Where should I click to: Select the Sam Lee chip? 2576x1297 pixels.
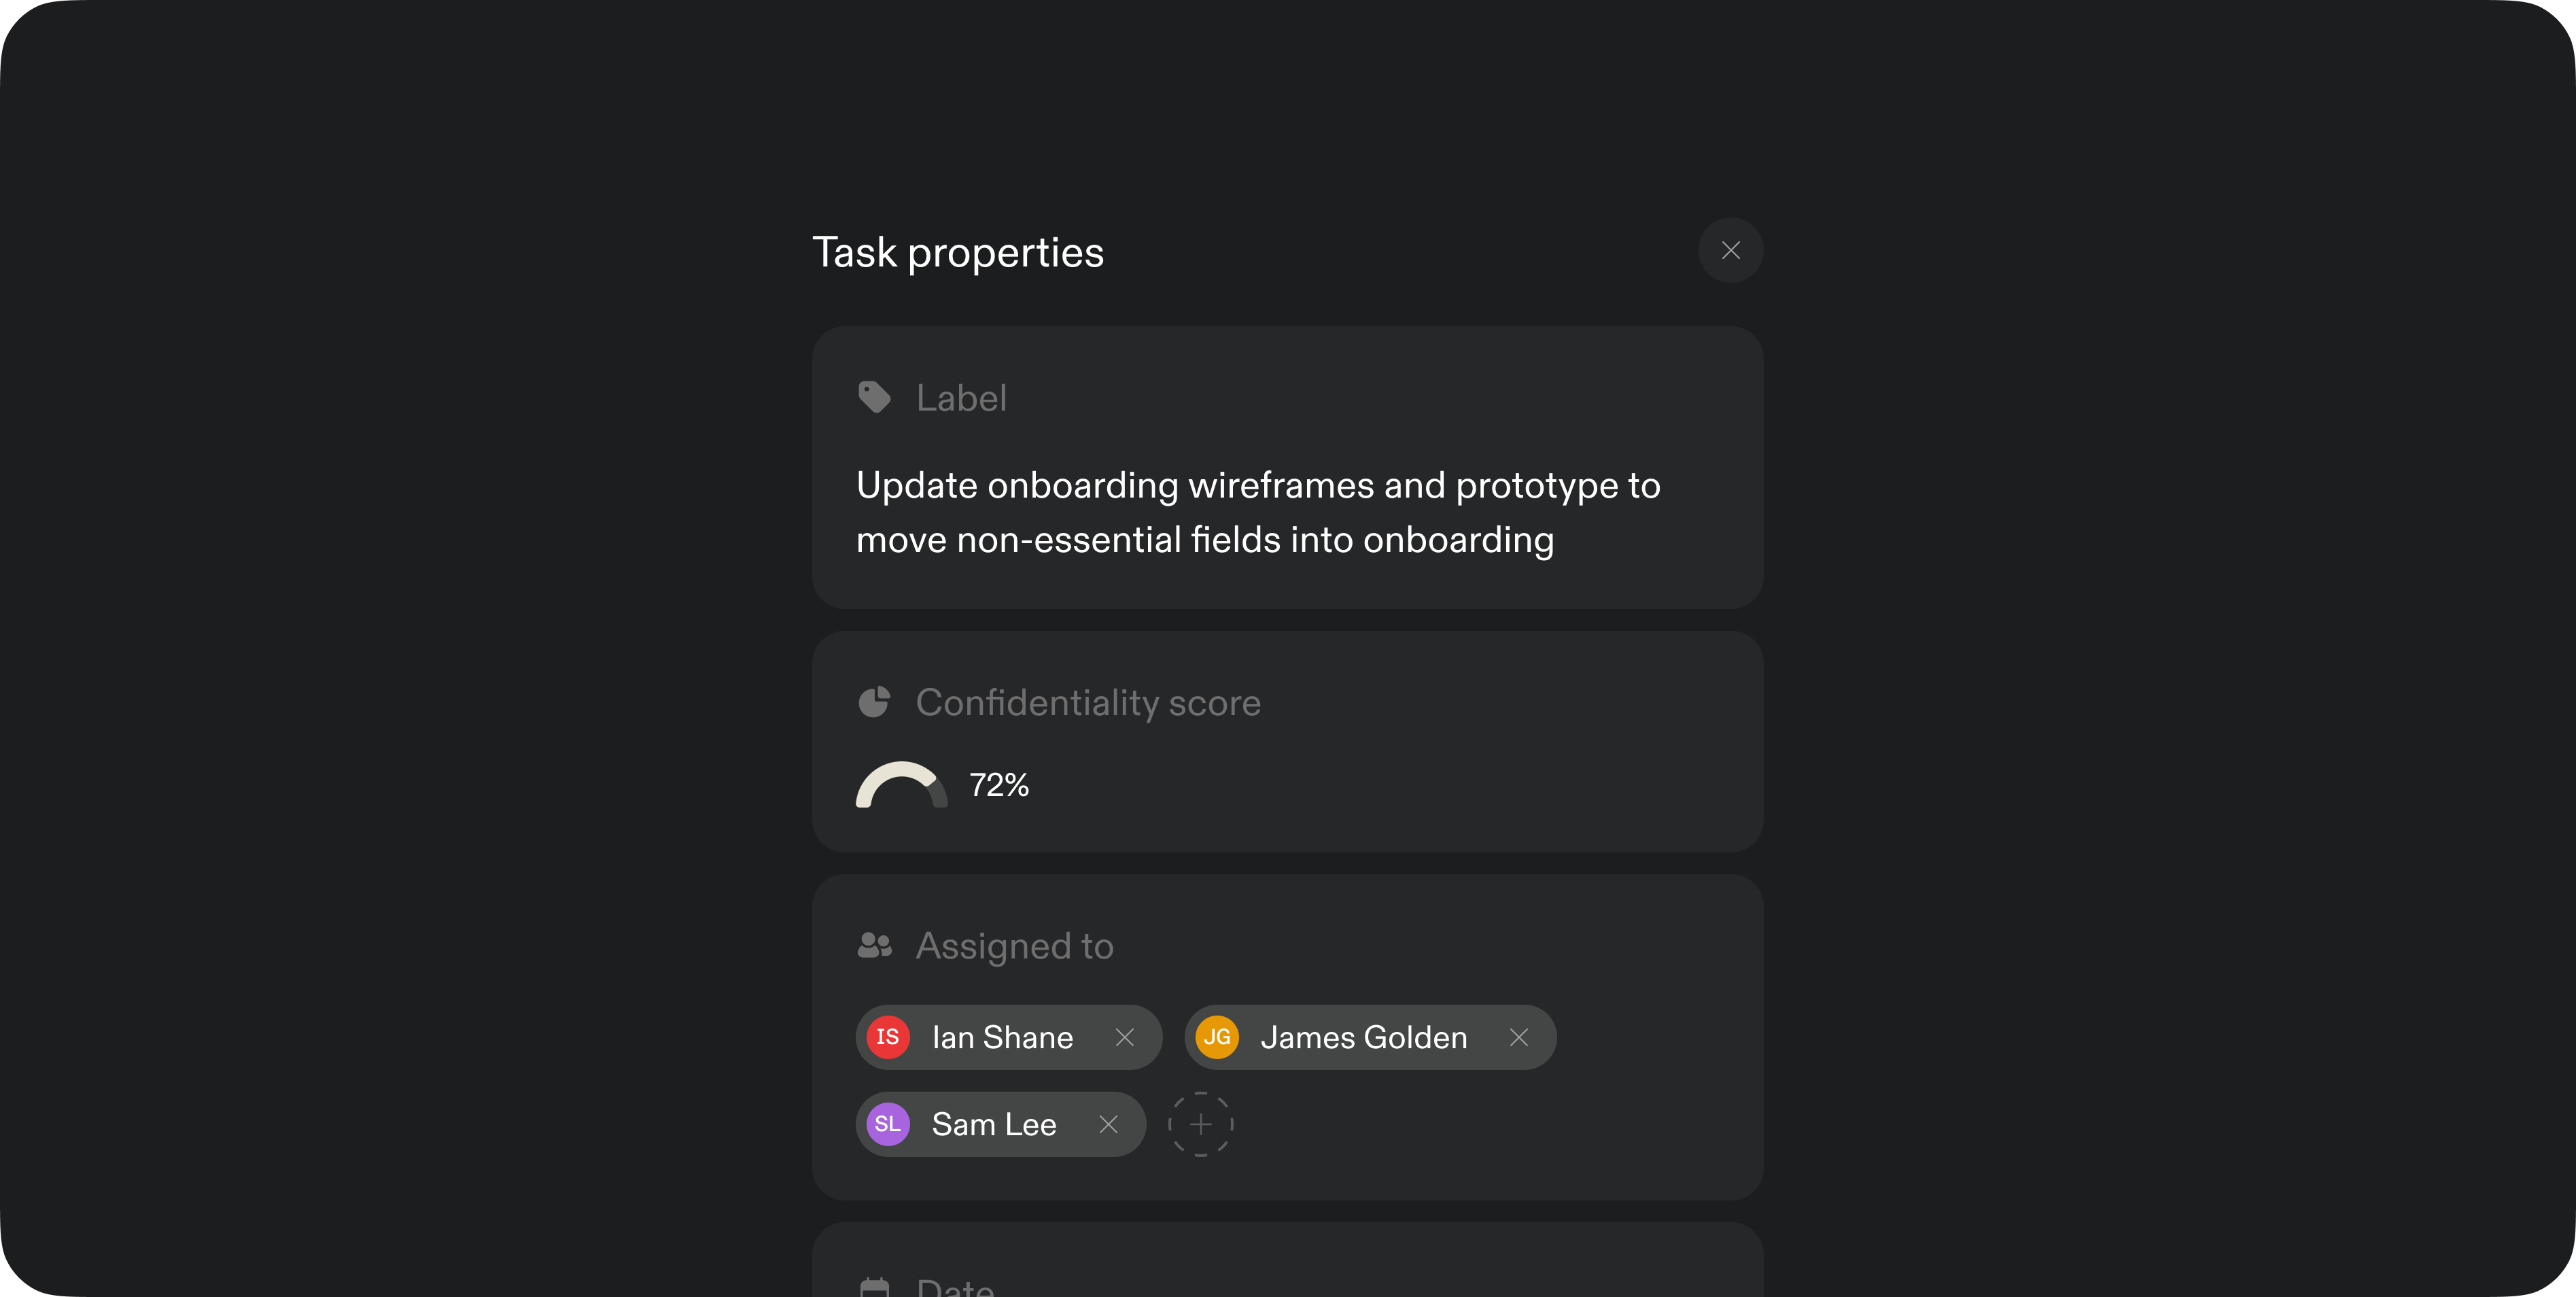tap(1000, 1124)
